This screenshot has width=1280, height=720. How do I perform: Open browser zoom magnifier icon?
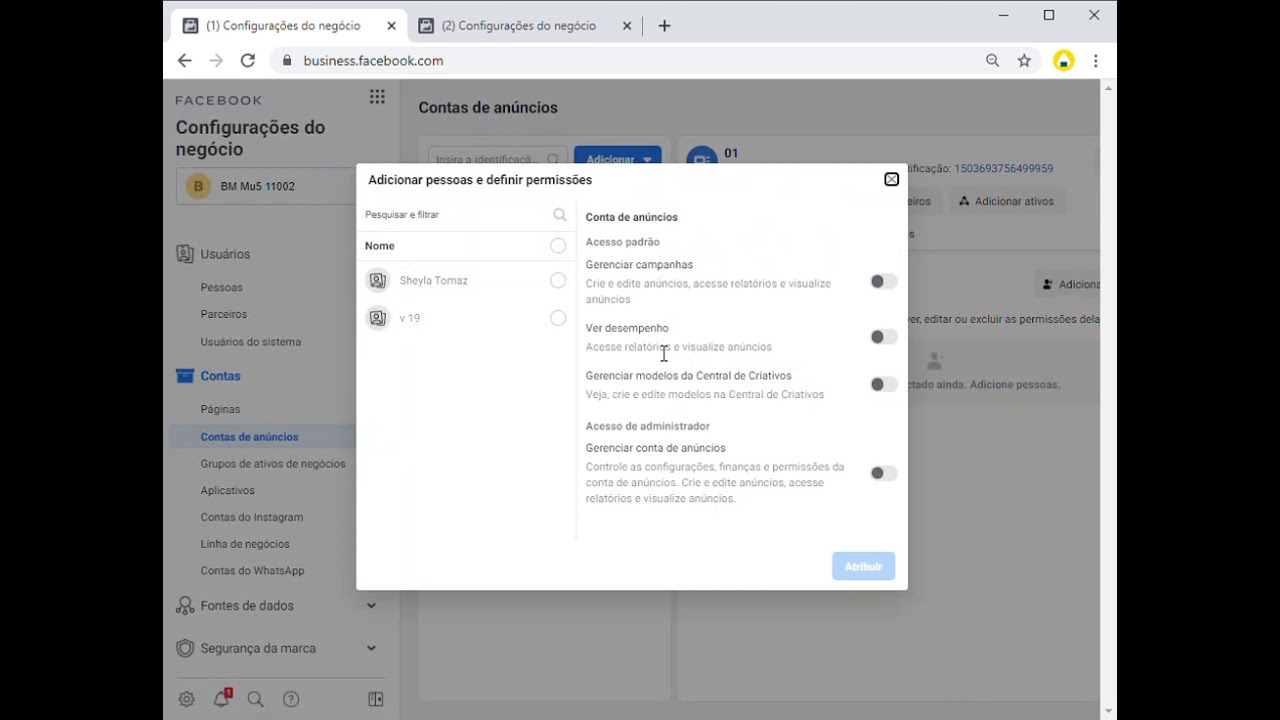click(992, 61)
